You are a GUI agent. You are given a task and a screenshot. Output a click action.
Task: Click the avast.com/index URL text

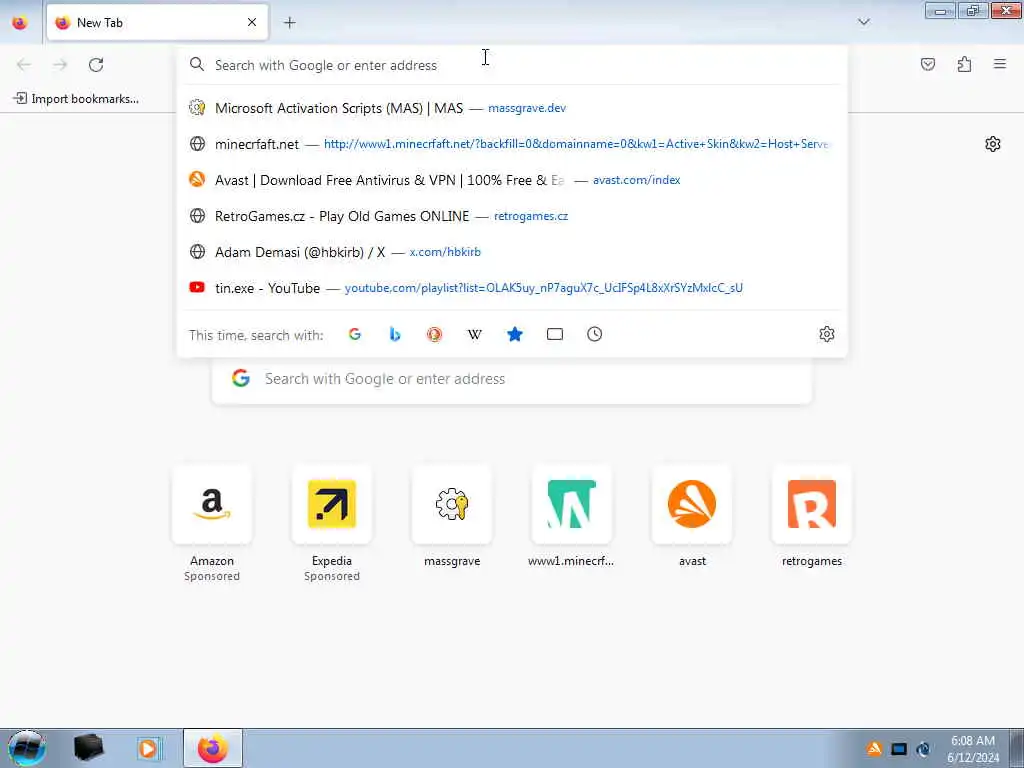[637, 180]
